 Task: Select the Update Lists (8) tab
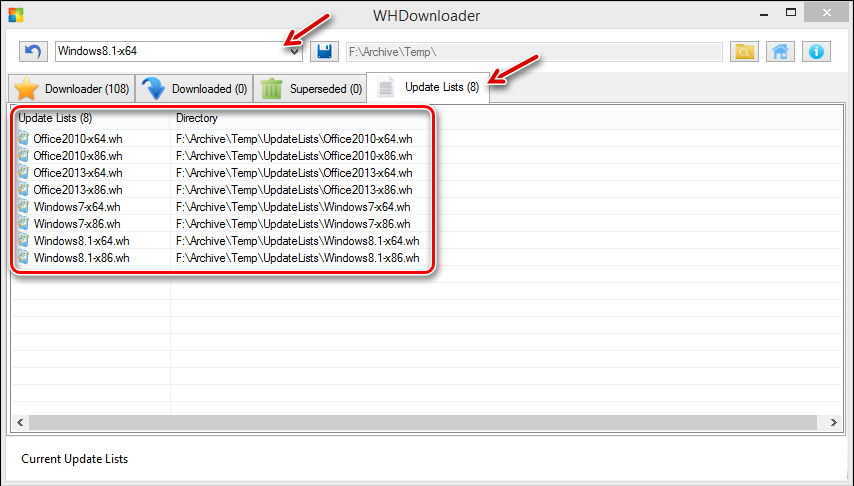tap(428, 87)
